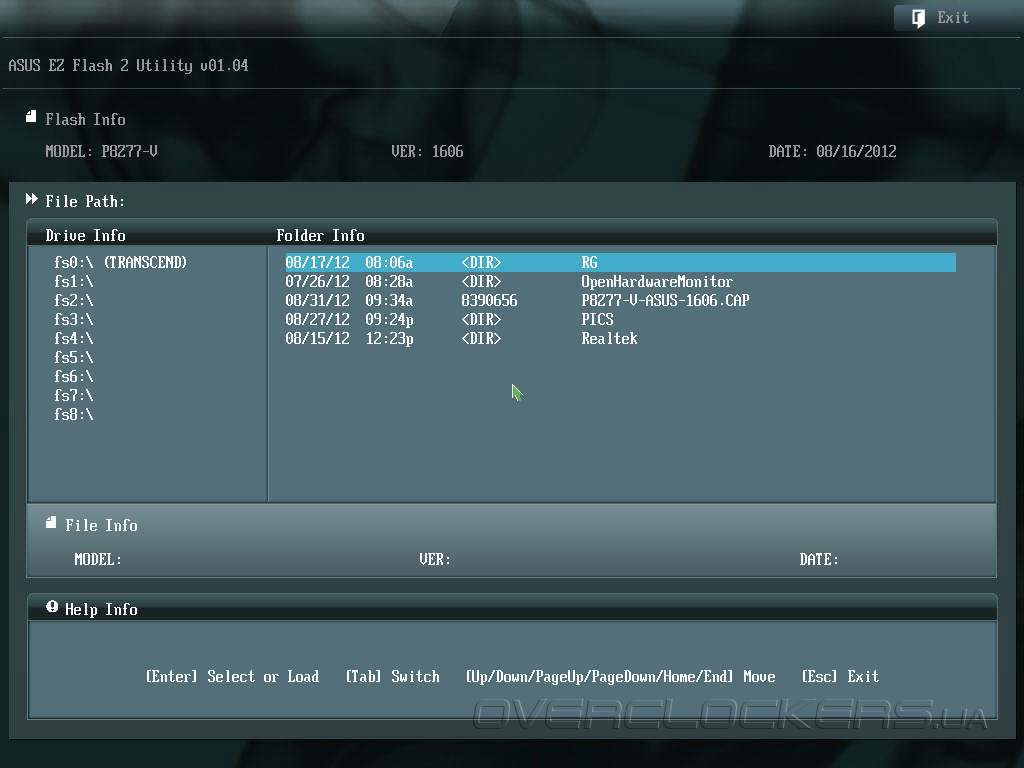This screenshot has height=768, width=1024.
Task: Click the ASUS EZ Flash 2 Utility title
Action: 128,65
